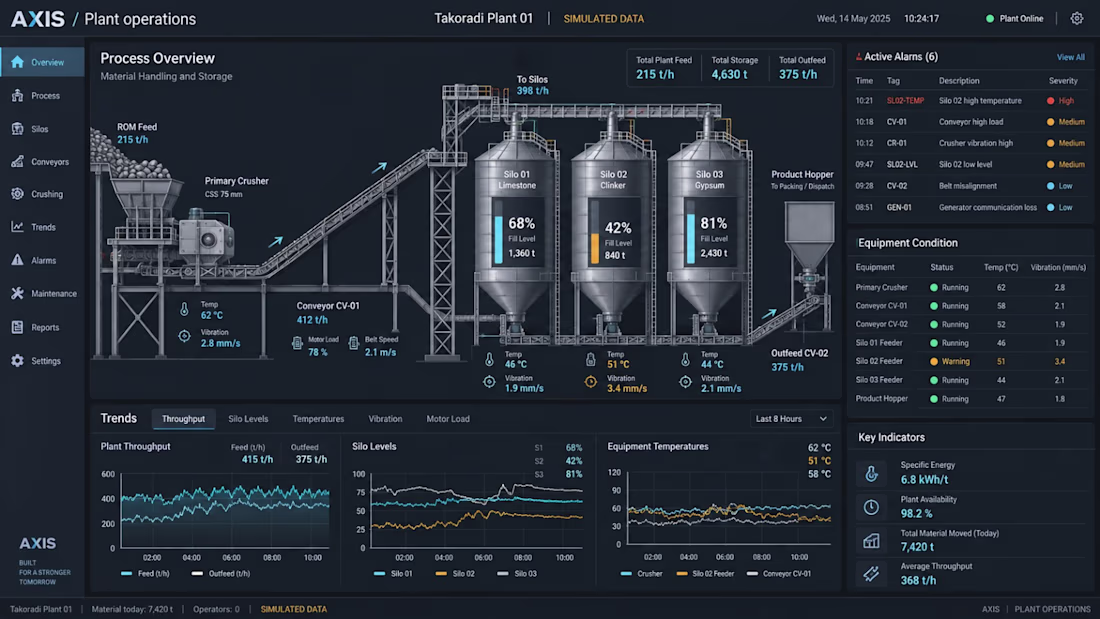Click the Plant Online status indicator

pyautogui.click(x=1014, y=18)
